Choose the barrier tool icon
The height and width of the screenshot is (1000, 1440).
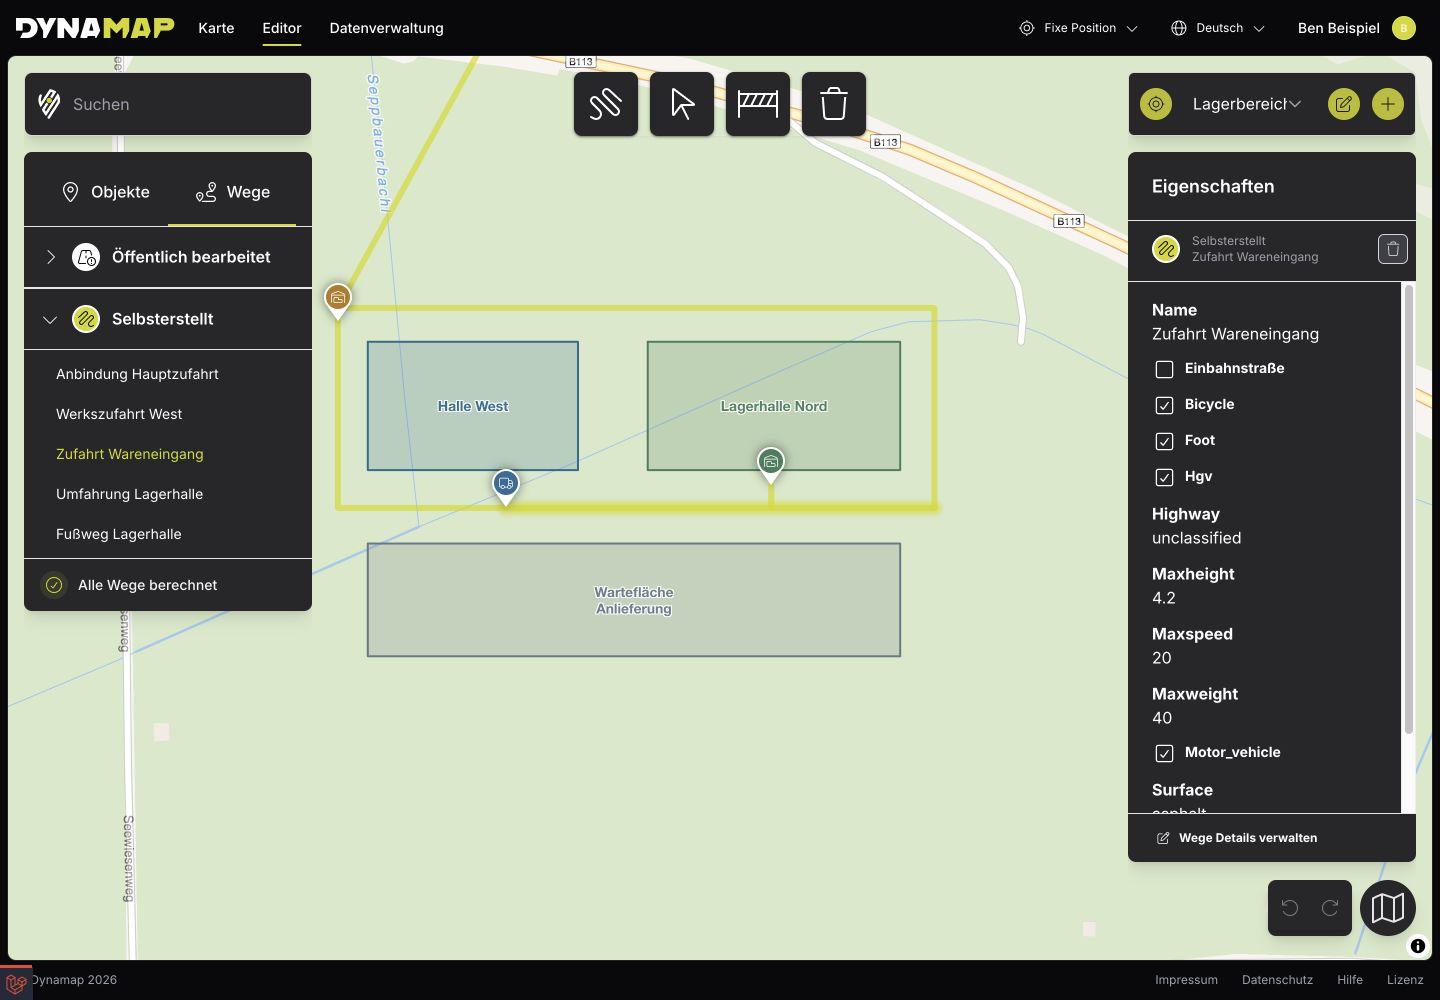[x=758, y=104]
